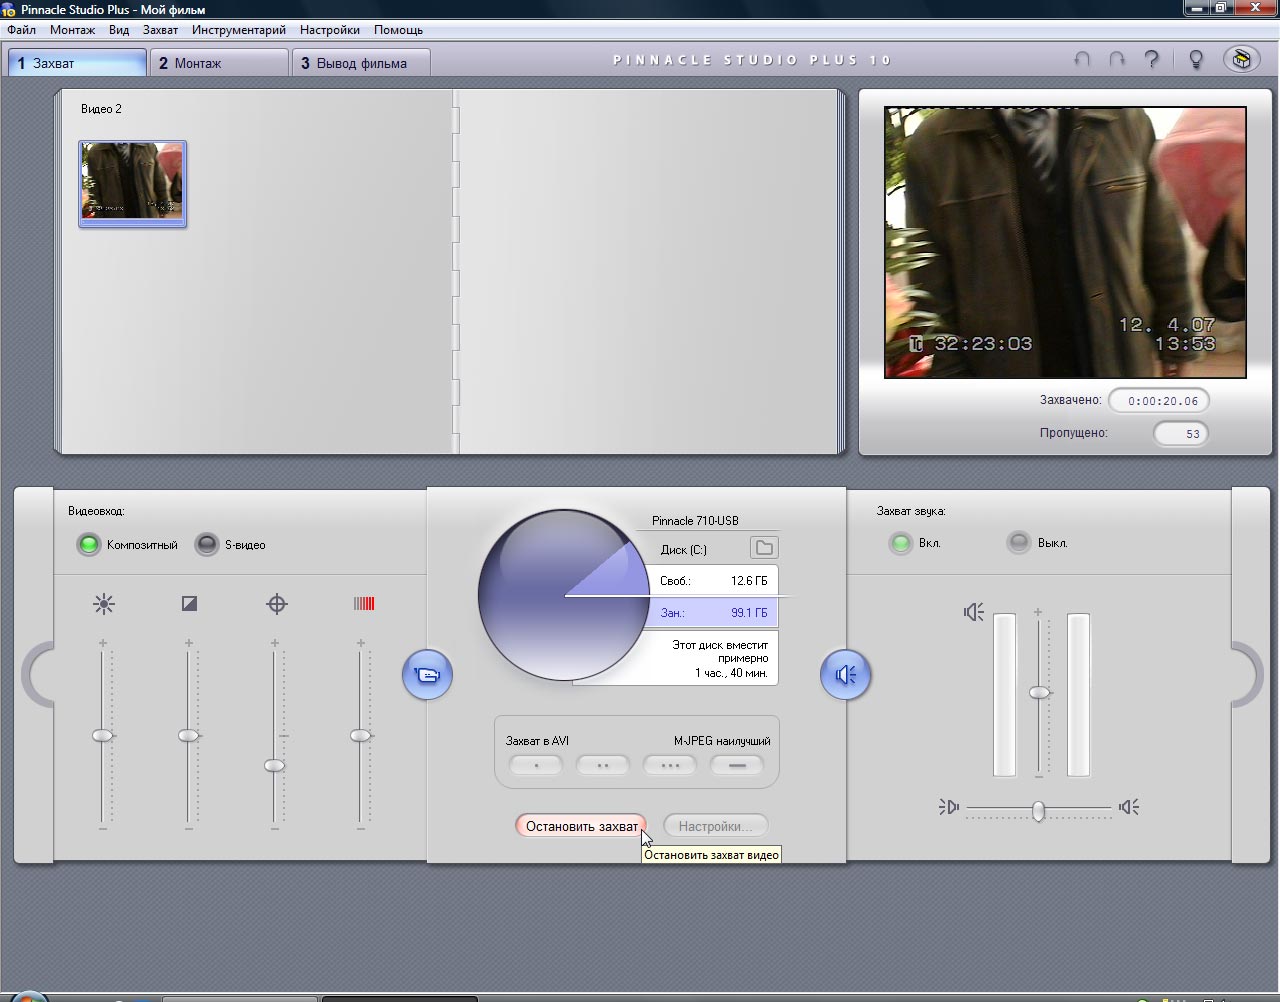Open the Настройки menu
1280x1002 pixels.
point(329,30)
